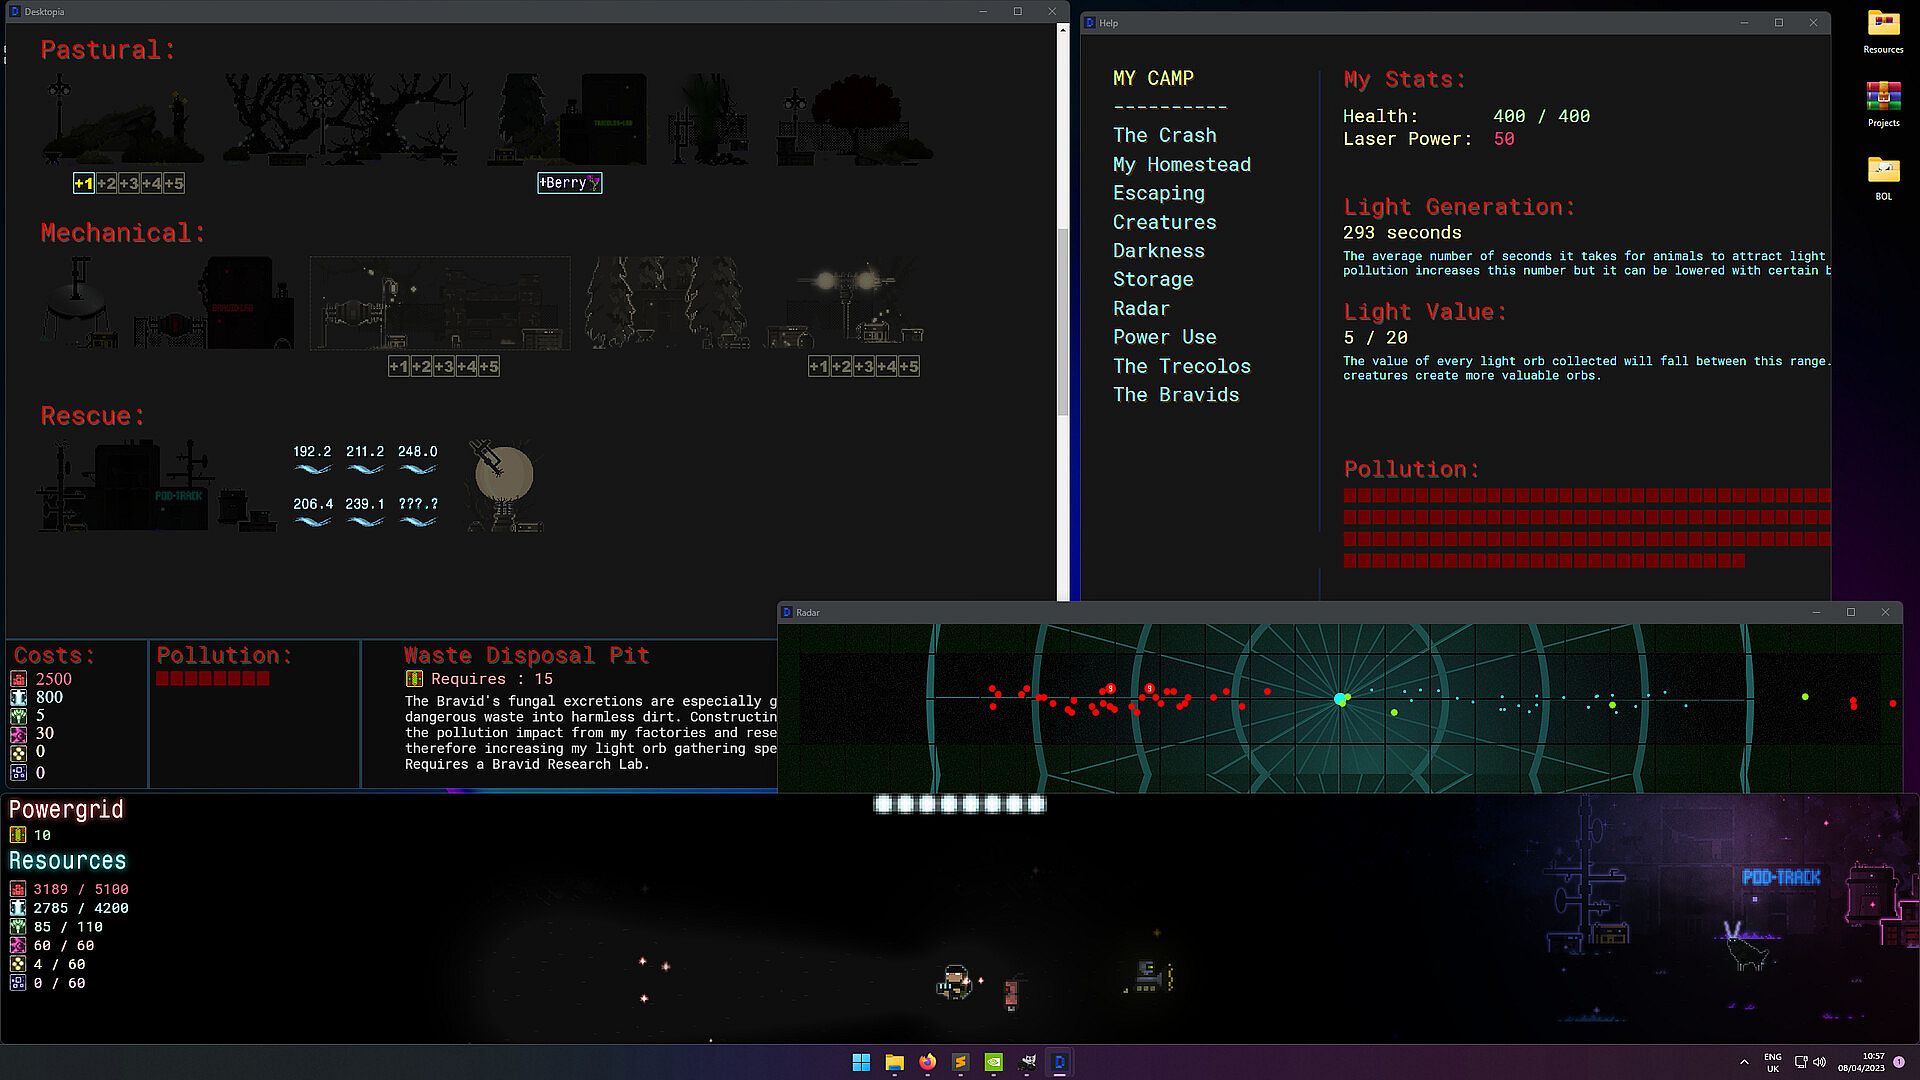Click the +1 upgrade under the first Pastural building

pos(84,183)
